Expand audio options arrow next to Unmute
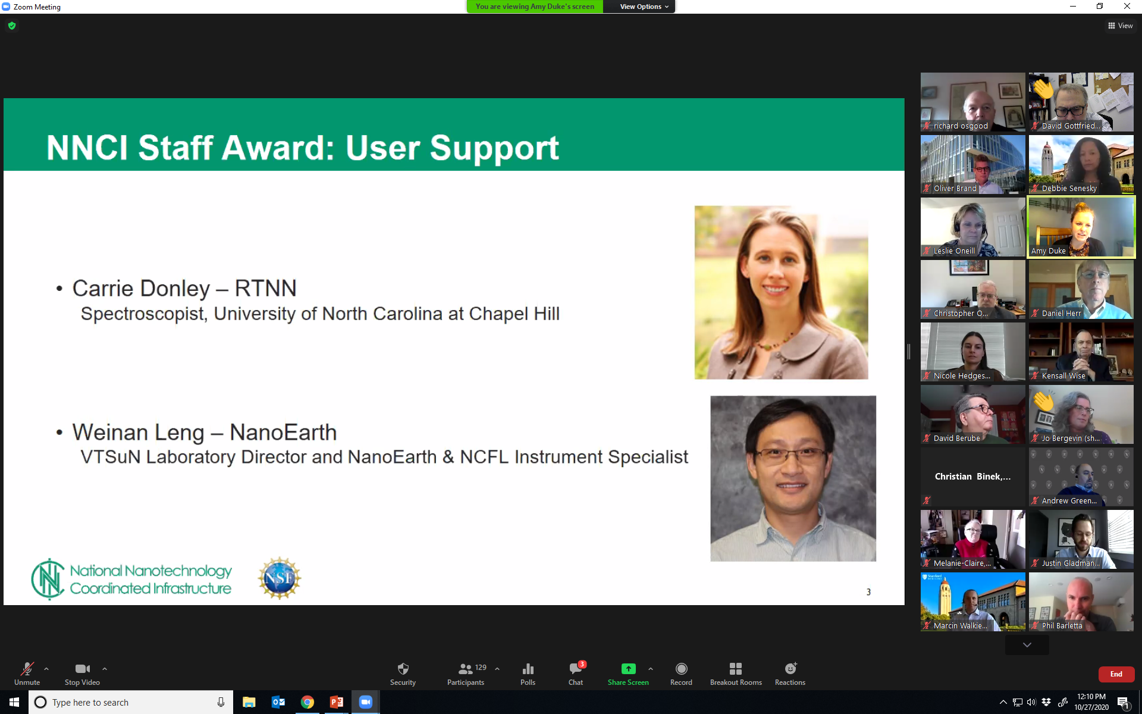Viewport: 1142px width, 714px height. click(47, 669)
